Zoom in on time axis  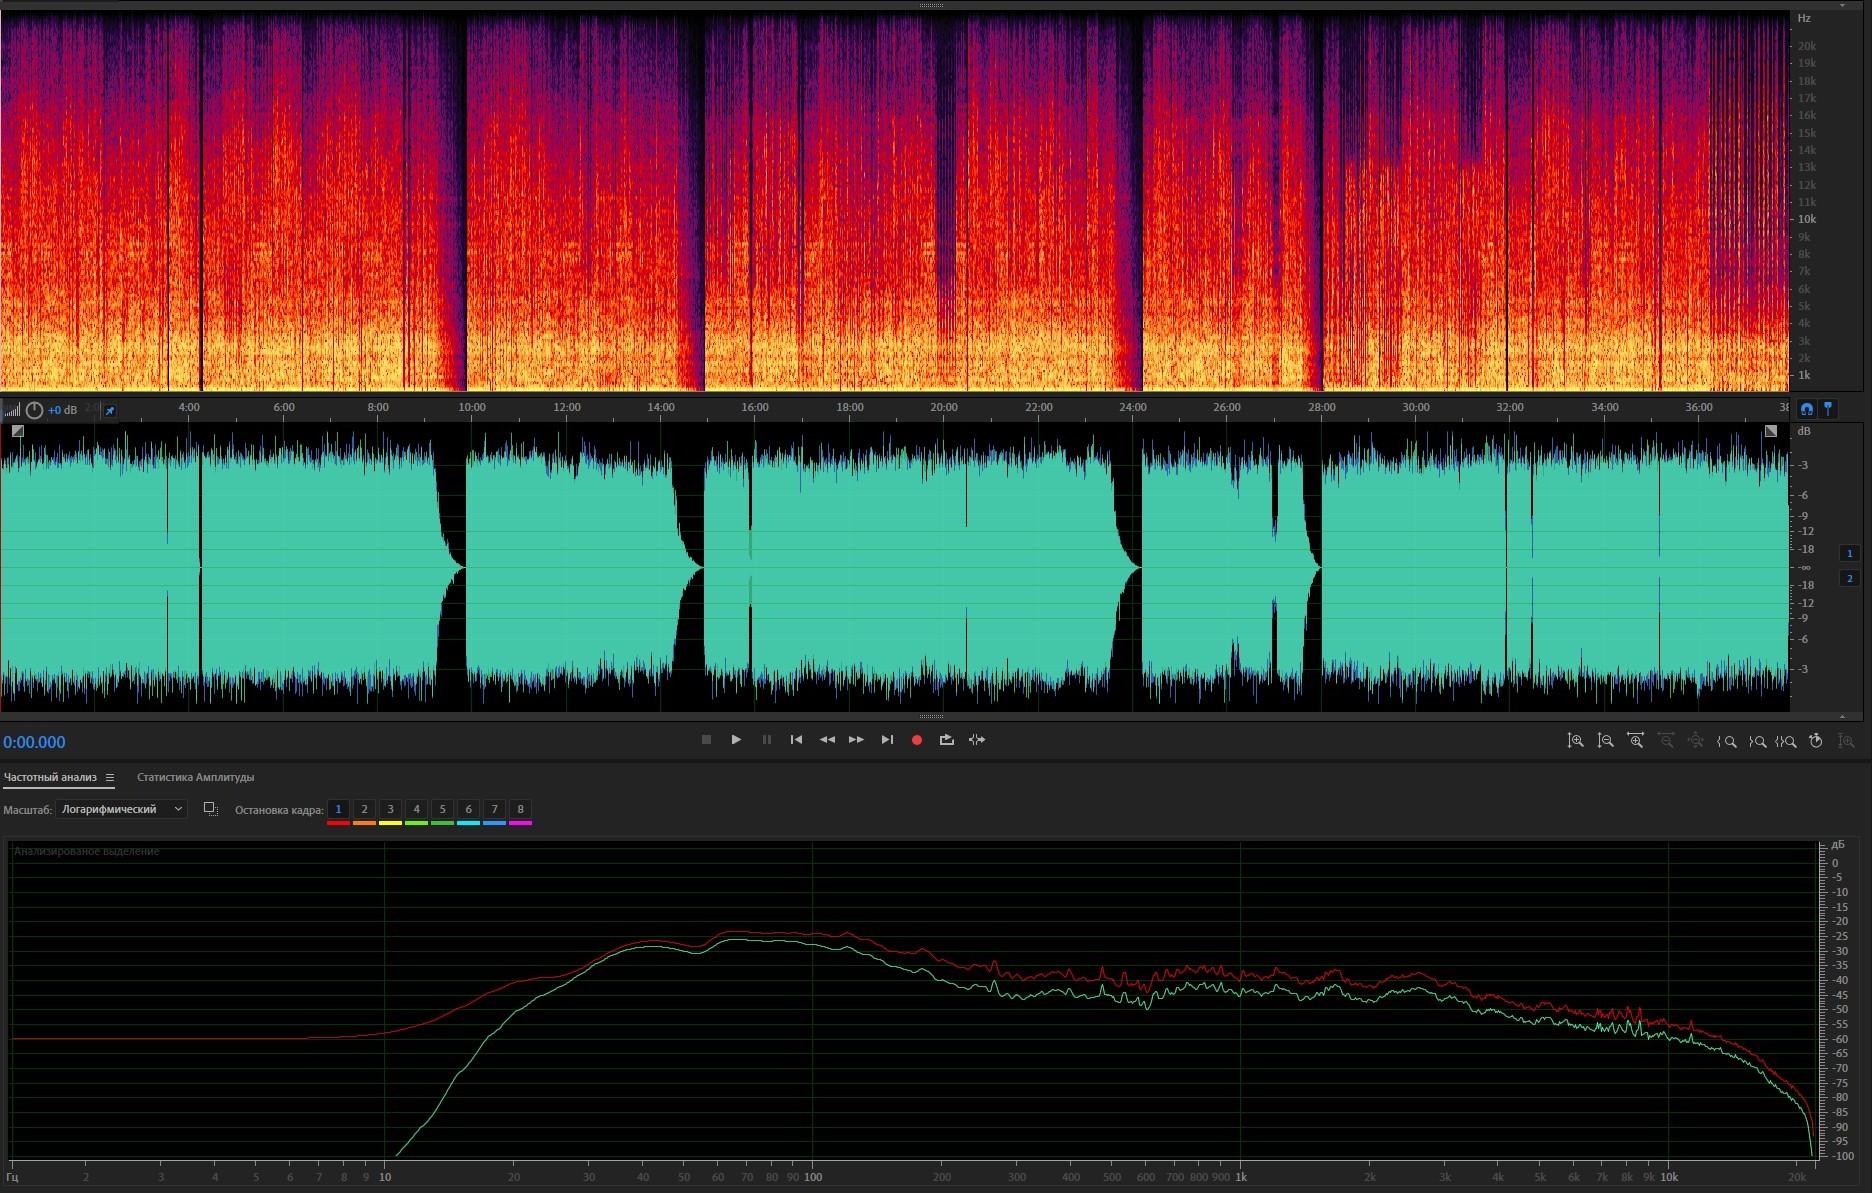click(1635, 741)
